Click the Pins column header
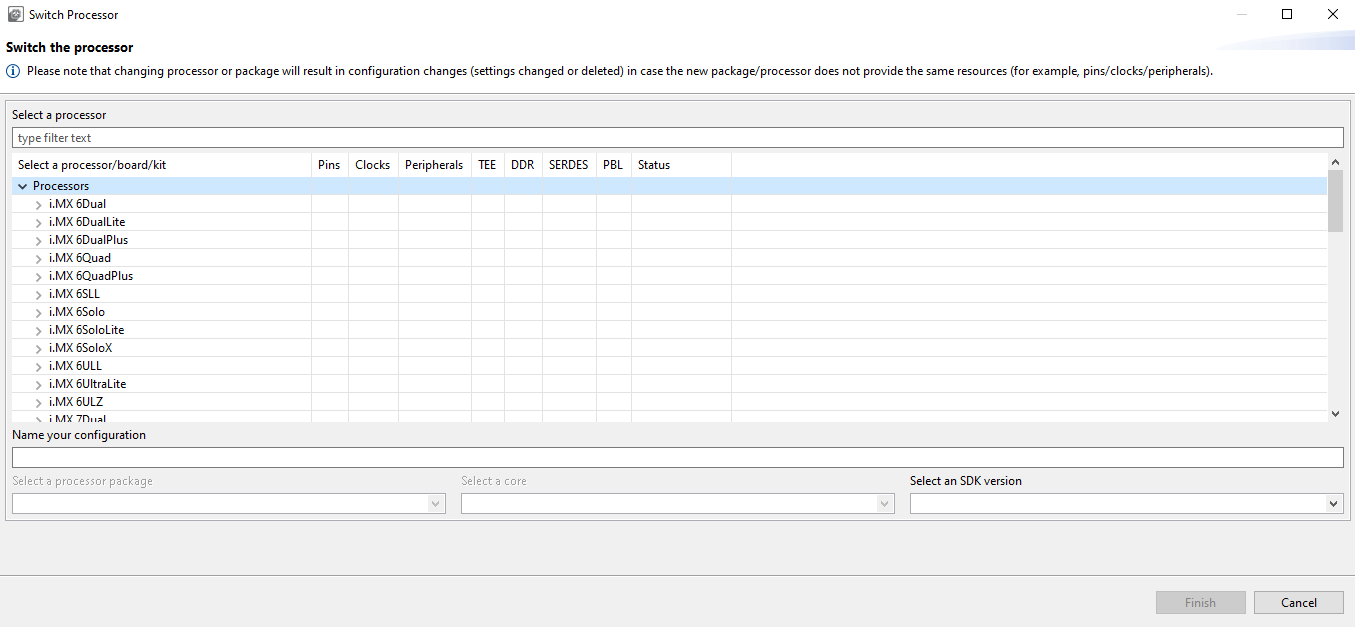Screen dimensions: 1355x627 point(329,165)
